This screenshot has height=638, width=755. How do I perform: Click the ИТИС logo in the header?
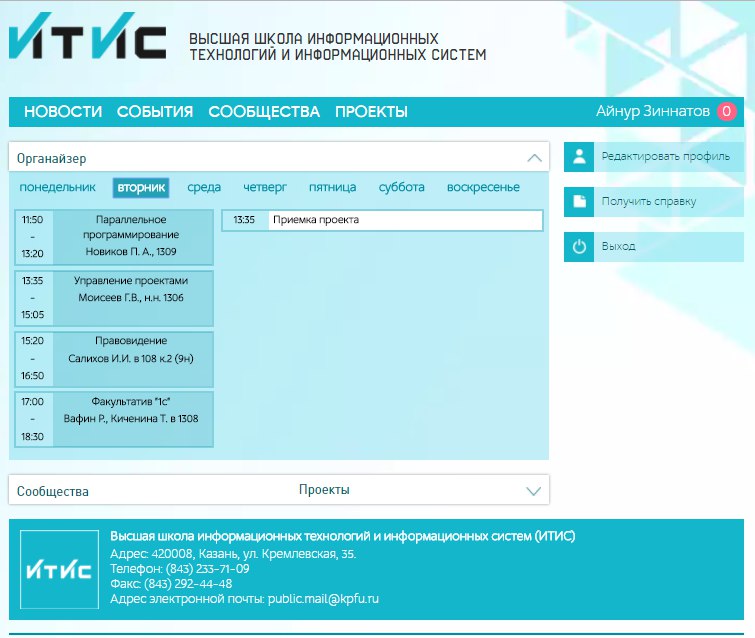(x=88, y=42)
